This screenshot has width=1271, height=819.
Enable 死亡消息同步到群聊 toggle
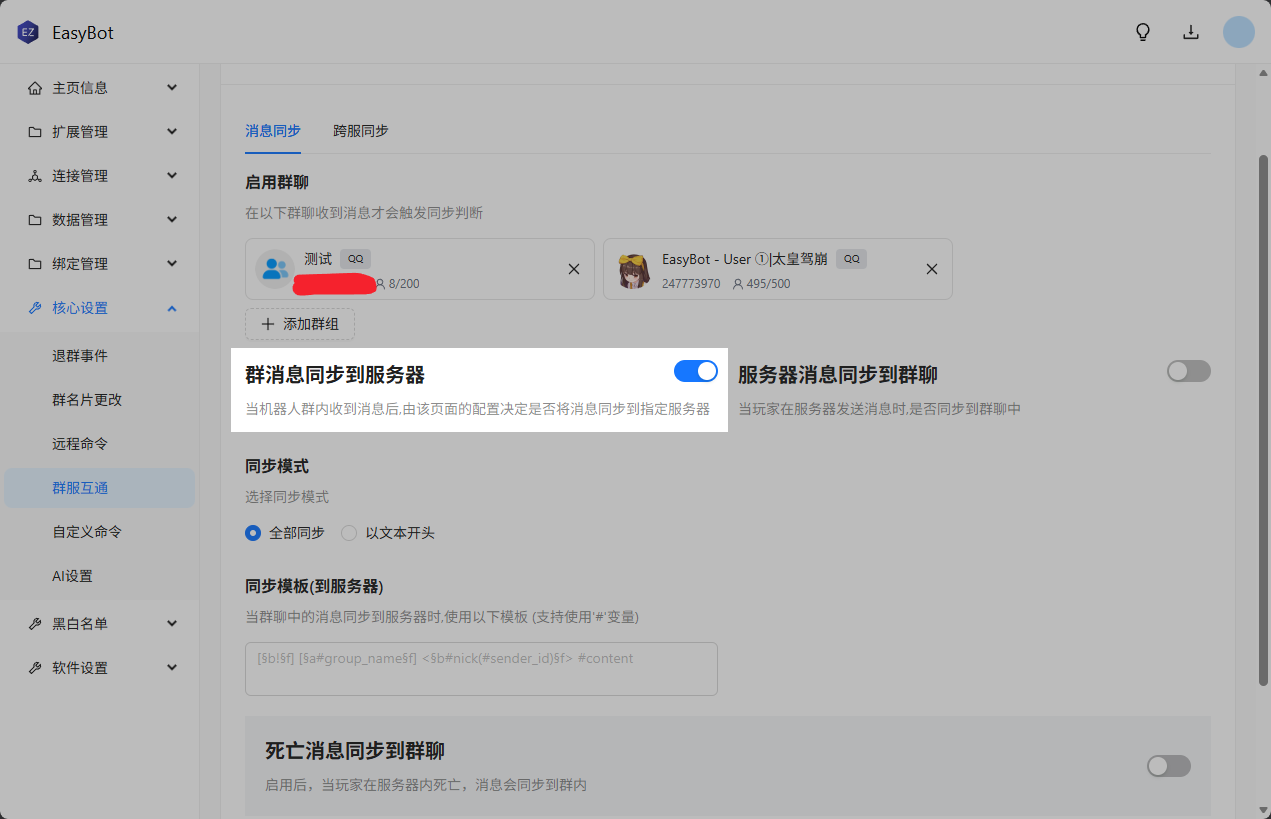pyautogui.click(x=1169, y=766)
